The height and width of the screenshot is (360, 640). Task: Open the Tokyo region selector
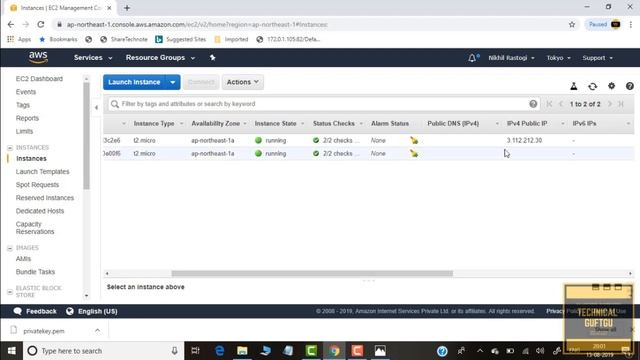point(558,58)
